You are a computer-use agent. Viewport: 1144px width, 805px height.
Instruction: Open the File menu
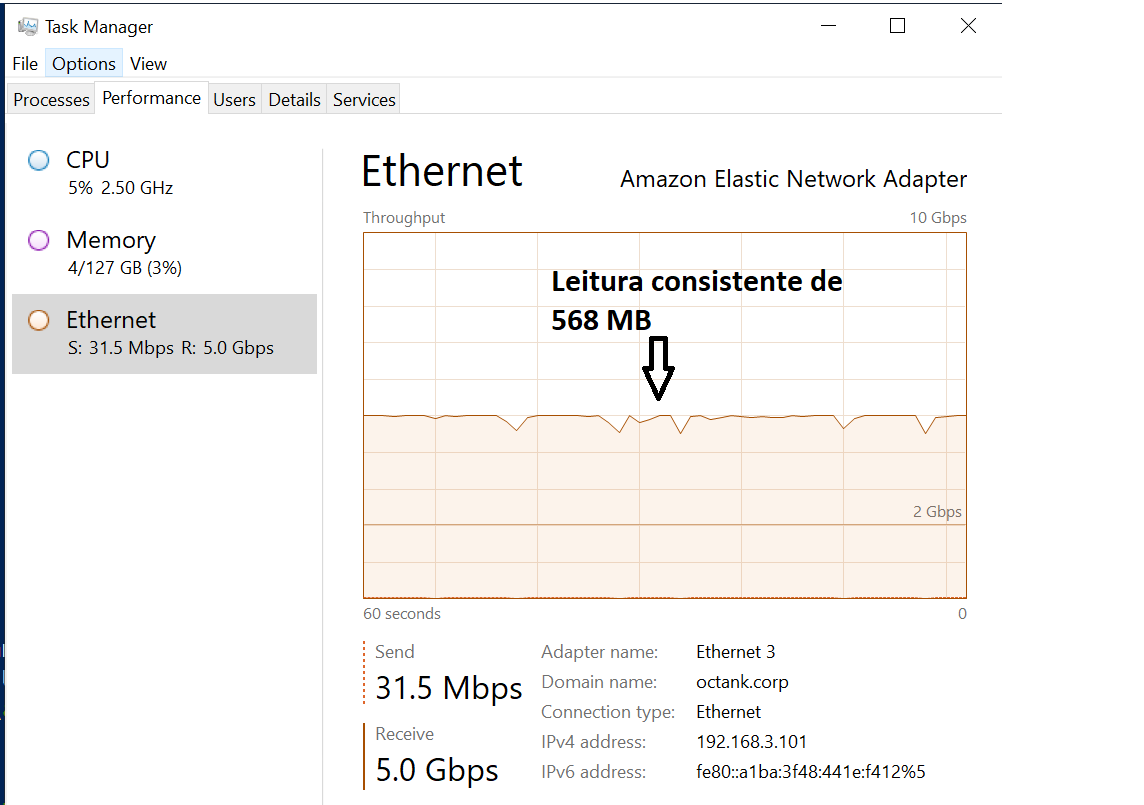point(25,64)
